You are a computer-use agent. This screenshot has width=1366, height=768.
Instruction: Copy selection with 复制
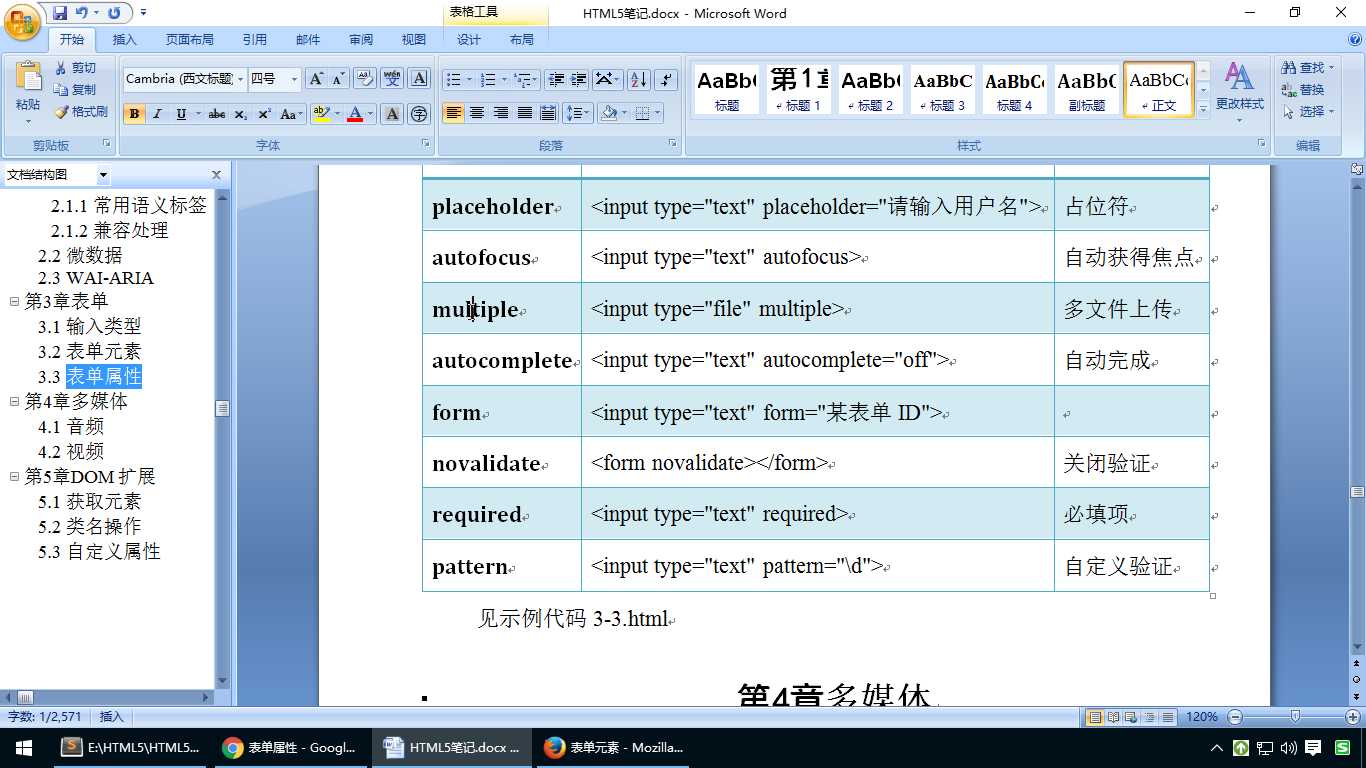[76, 90]
